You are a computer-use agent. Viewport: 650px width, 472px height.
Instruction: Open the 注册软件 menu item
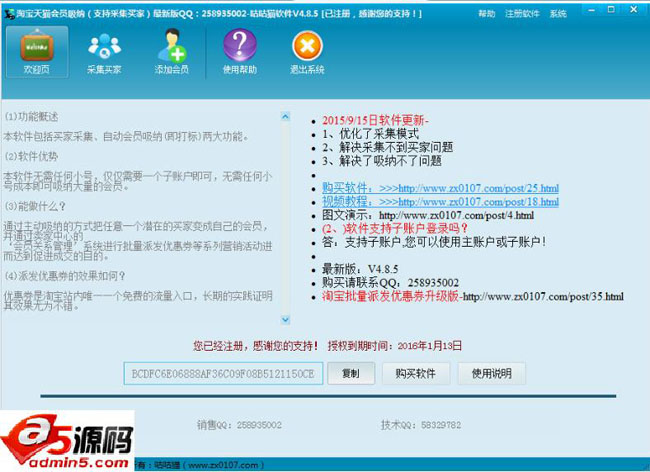pos(522,14)
